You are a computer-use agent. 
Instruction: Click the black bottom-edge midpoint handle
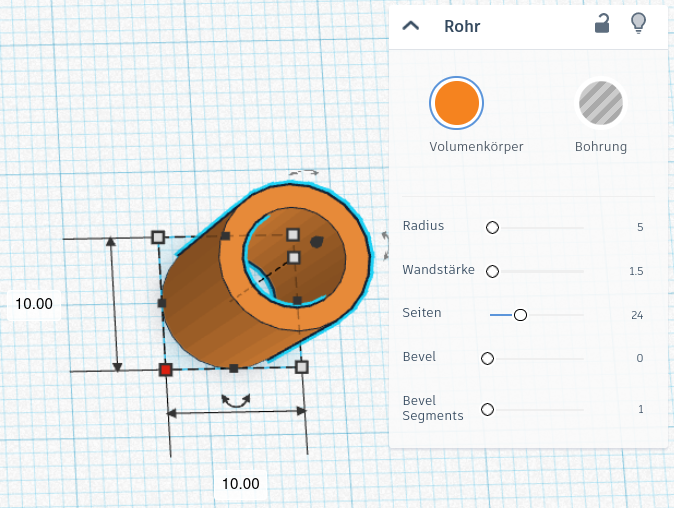click(x=234, y=369)
